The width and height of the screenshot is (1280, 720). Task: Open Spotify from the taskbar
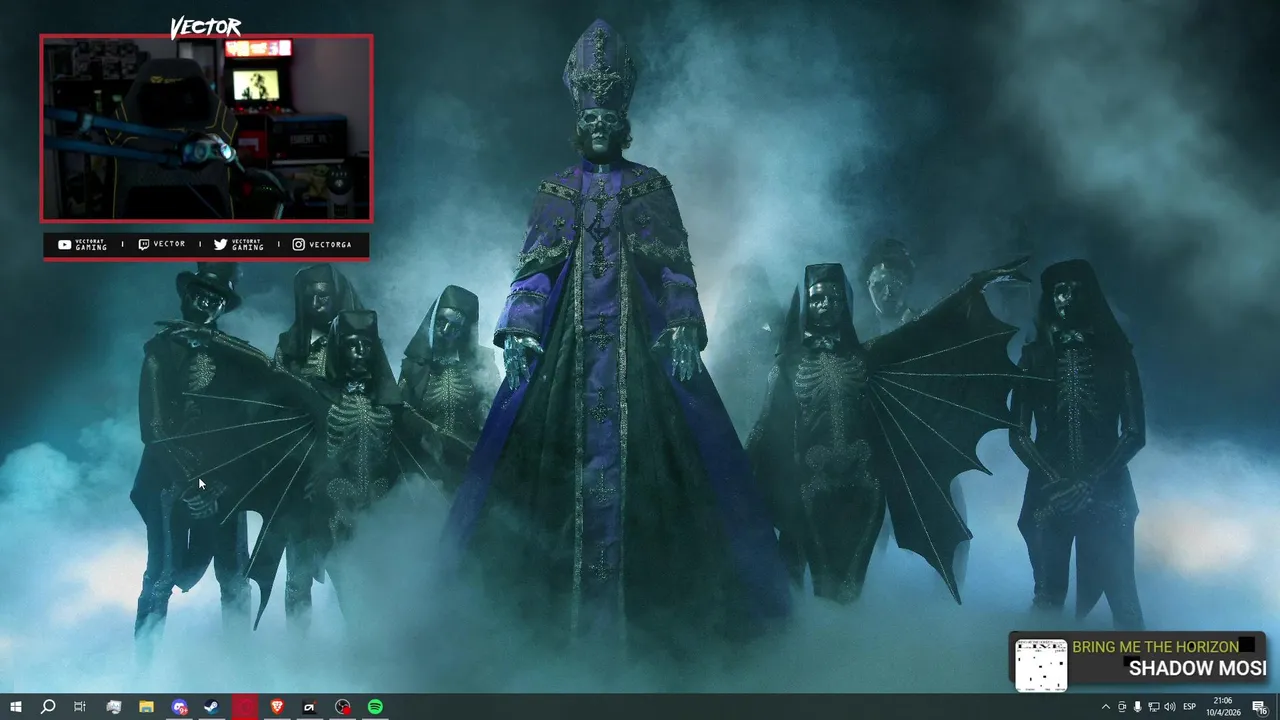click(x=375, y=707)
